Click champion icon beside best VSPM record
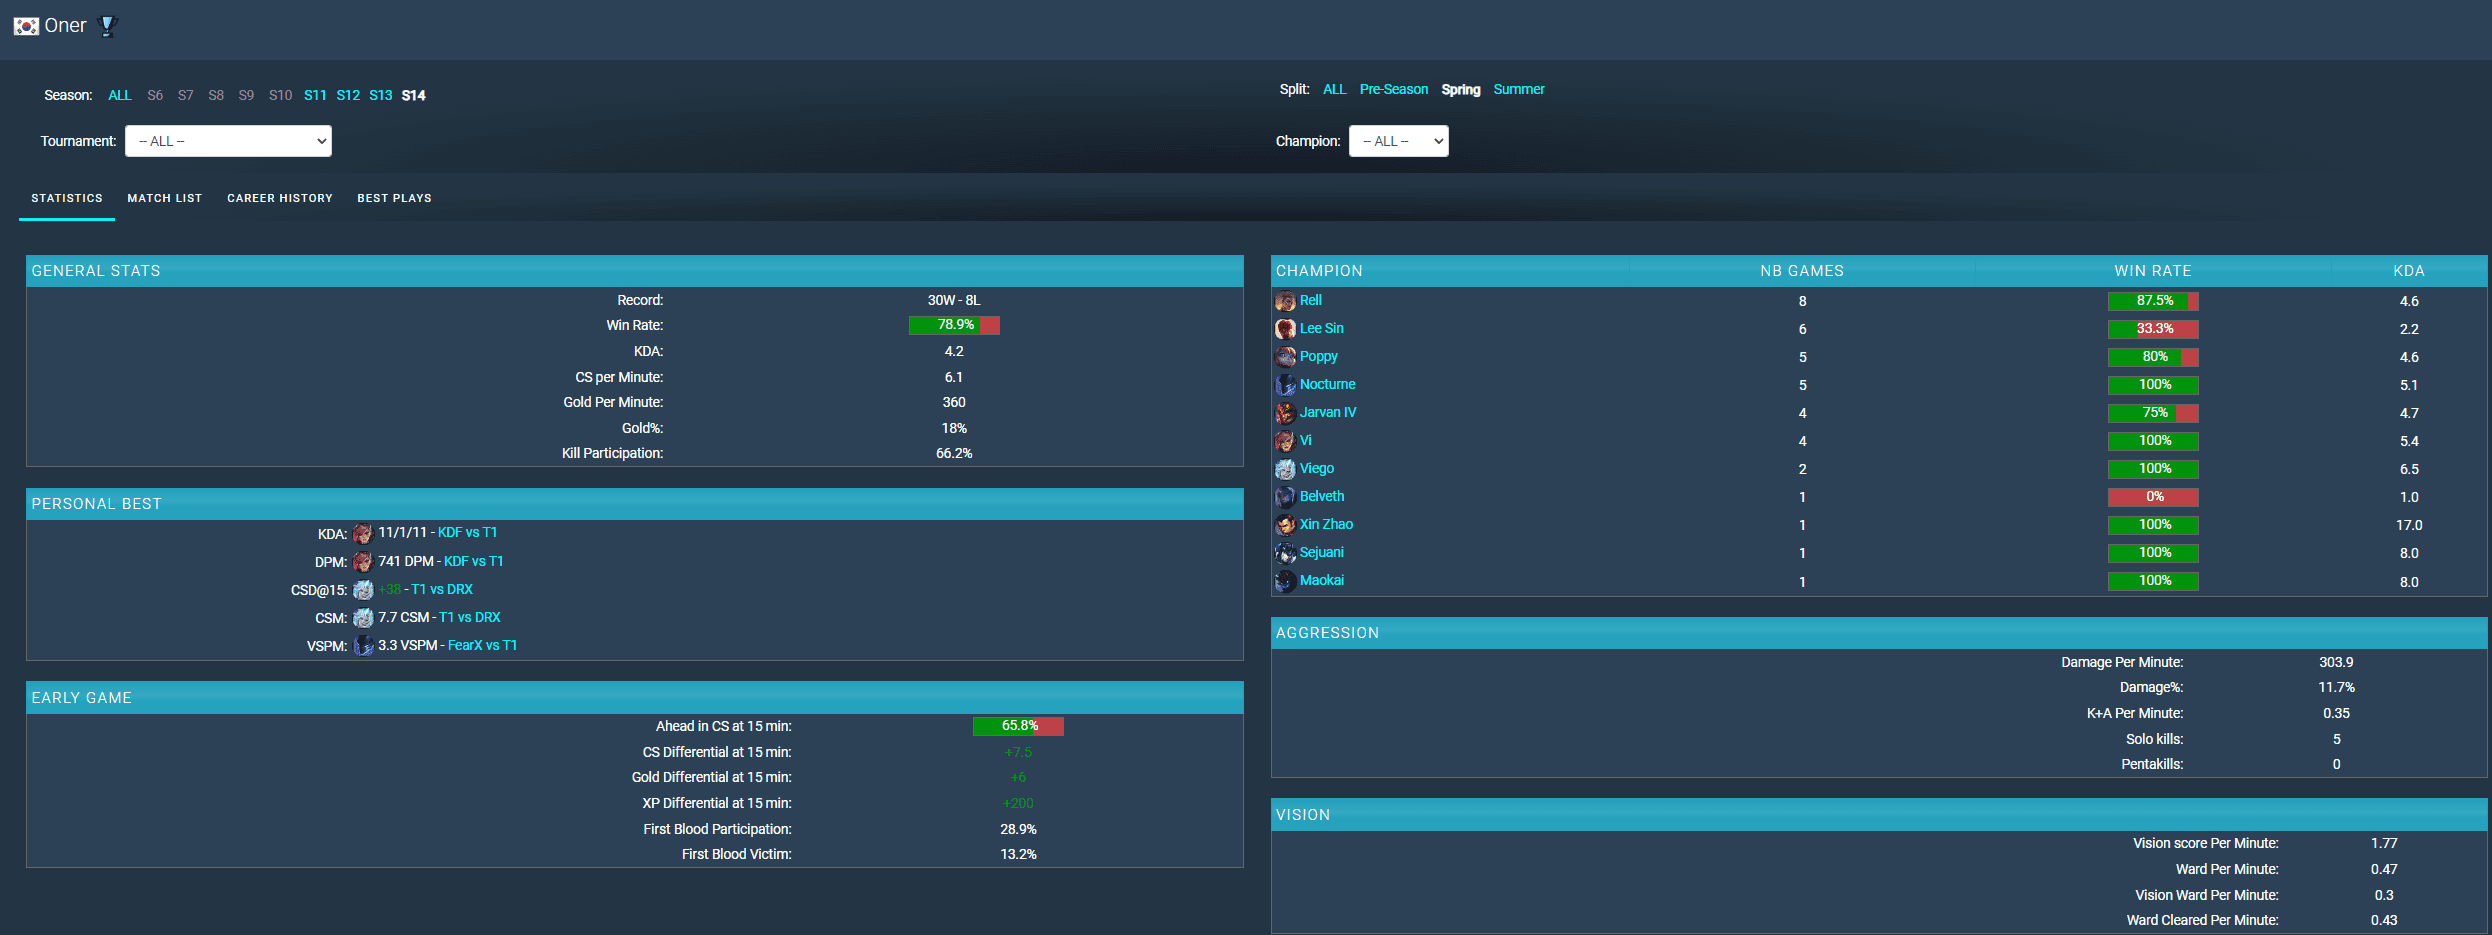This screenshot has width=2492, height=935. click(364, 646)
